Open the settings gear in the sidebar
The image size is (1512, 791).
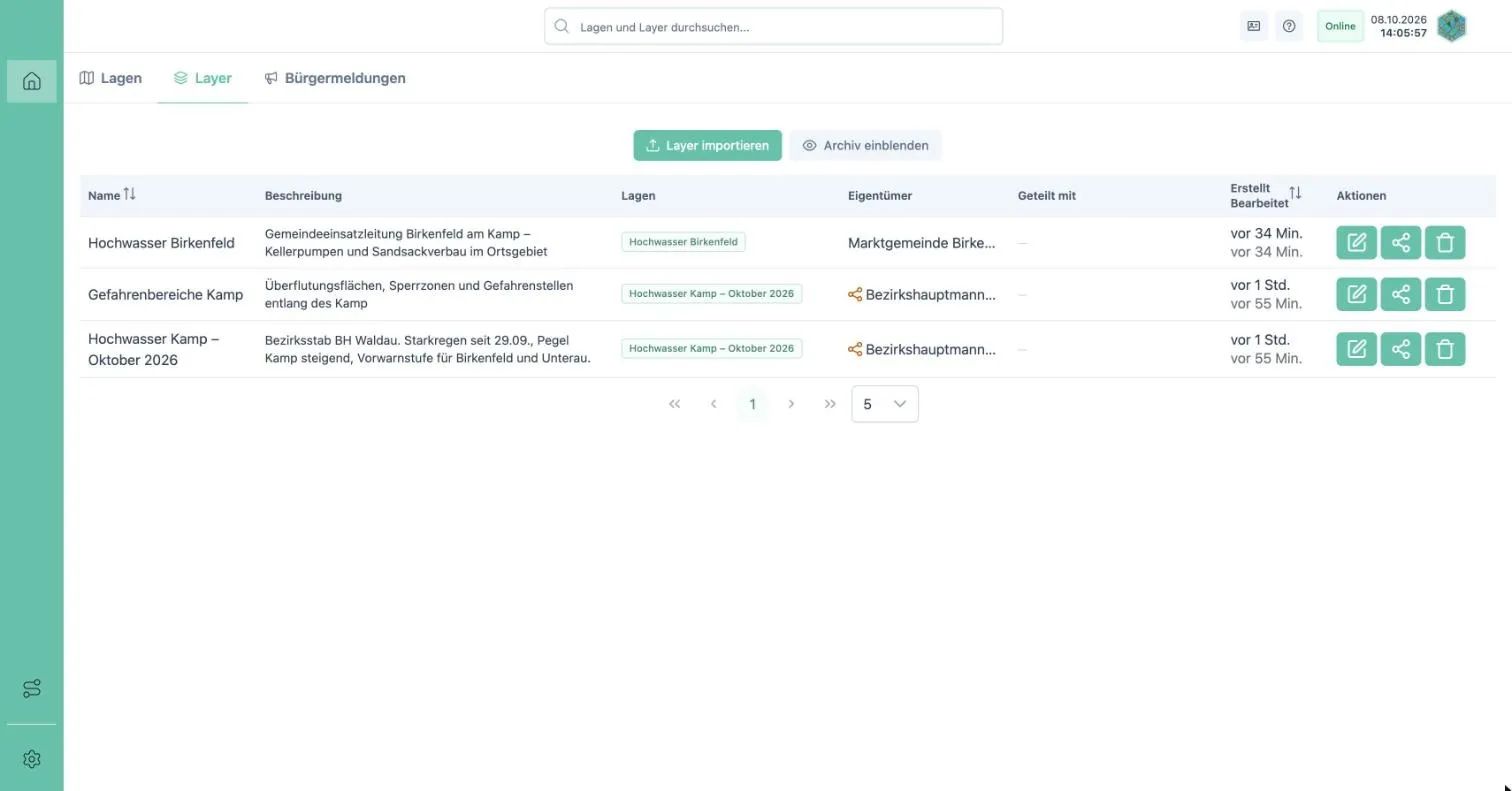pos(32,759)
